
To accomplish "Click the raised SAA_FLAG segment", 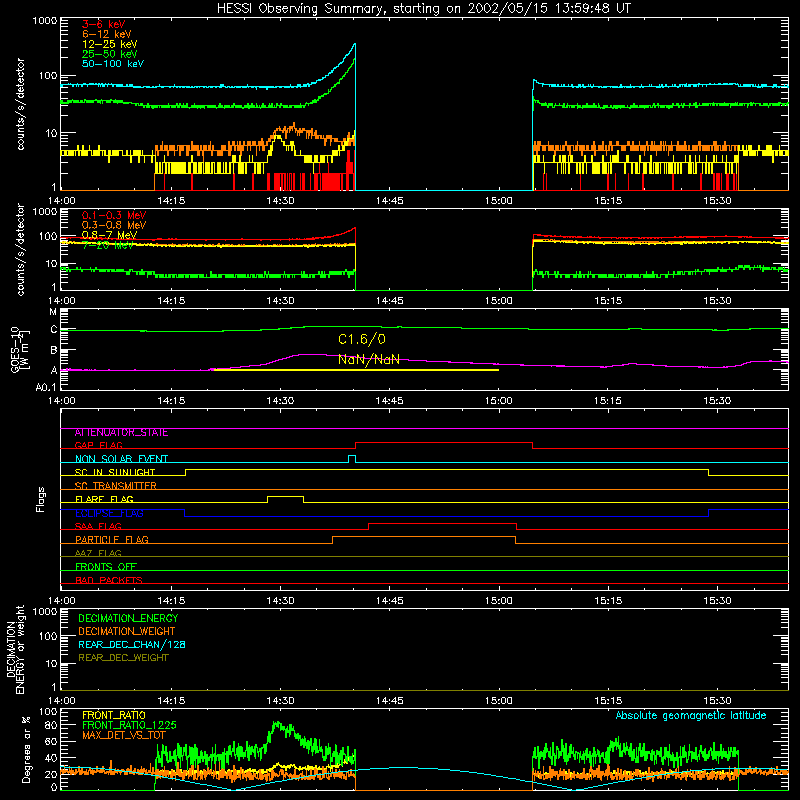I will [x=442, y=523].
